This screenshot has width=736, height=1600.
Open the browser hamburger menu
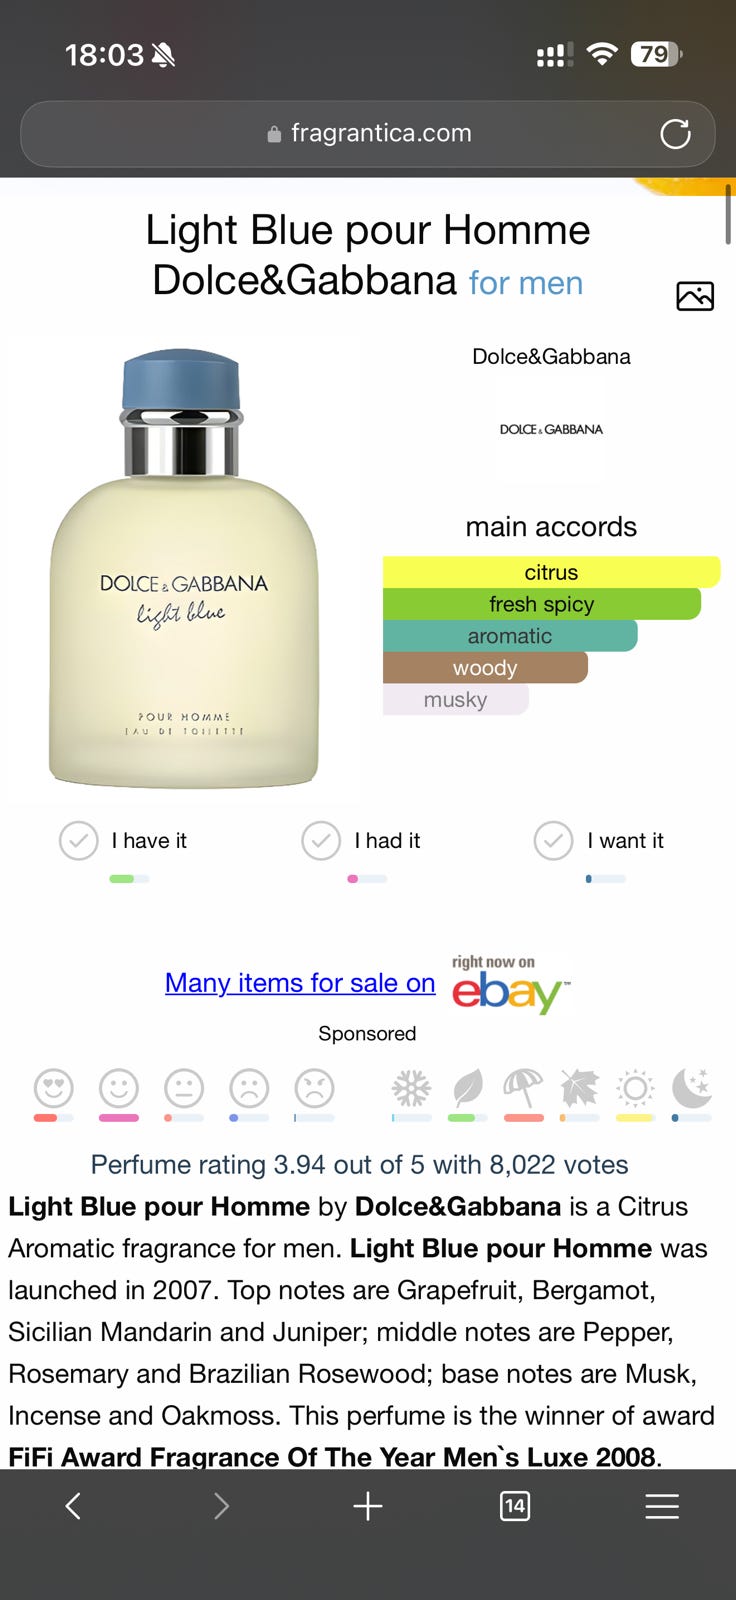pyautogui.click(x=662, y=1506)
